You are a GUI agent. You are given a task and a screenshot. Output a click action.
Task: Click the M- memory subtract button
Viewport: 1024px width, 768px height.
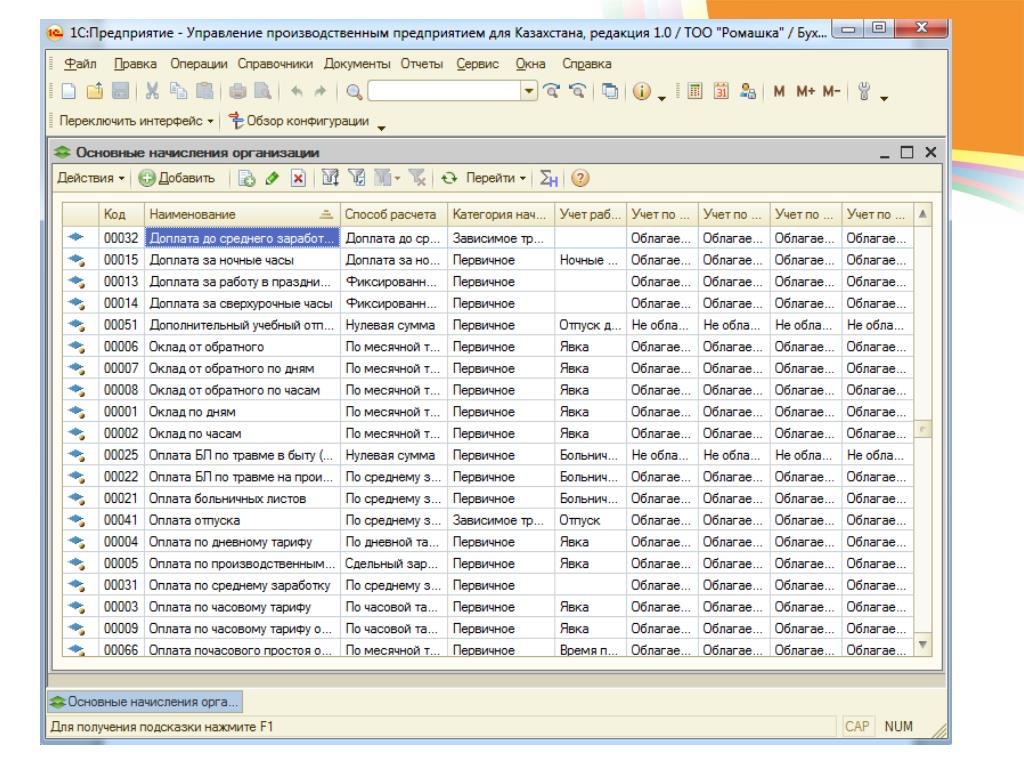(831, 91)
